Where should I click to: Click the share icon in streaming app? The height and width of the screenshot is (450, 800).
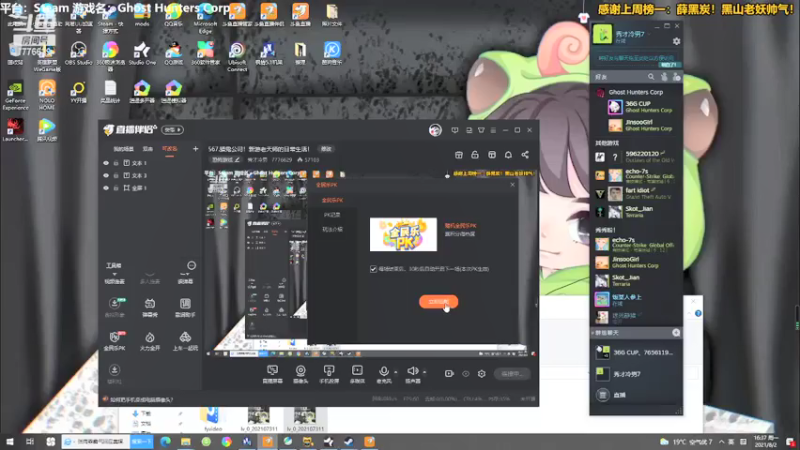(525, 155)
